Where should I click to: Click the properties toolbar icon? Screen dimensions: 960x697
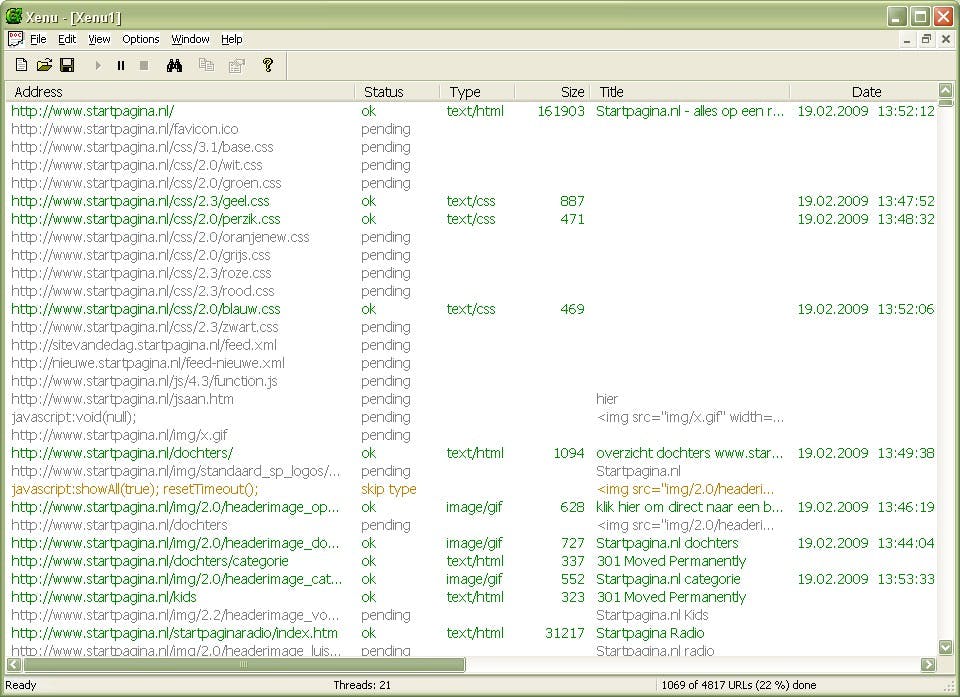point(236,65)
